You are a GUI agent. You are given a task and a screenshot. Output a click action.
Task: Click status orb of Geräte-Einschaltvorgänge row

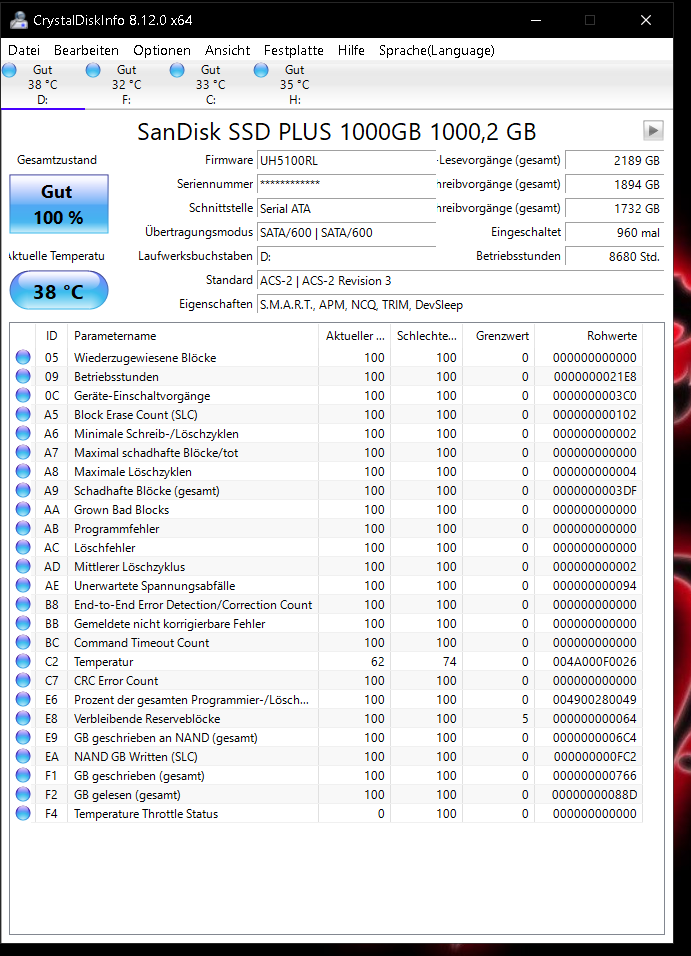(23, 395)
